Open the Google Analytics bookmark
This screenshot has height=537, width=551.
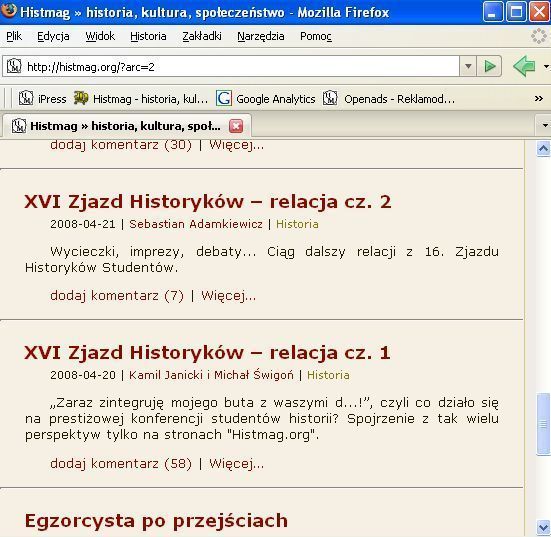tap(266, 99)
